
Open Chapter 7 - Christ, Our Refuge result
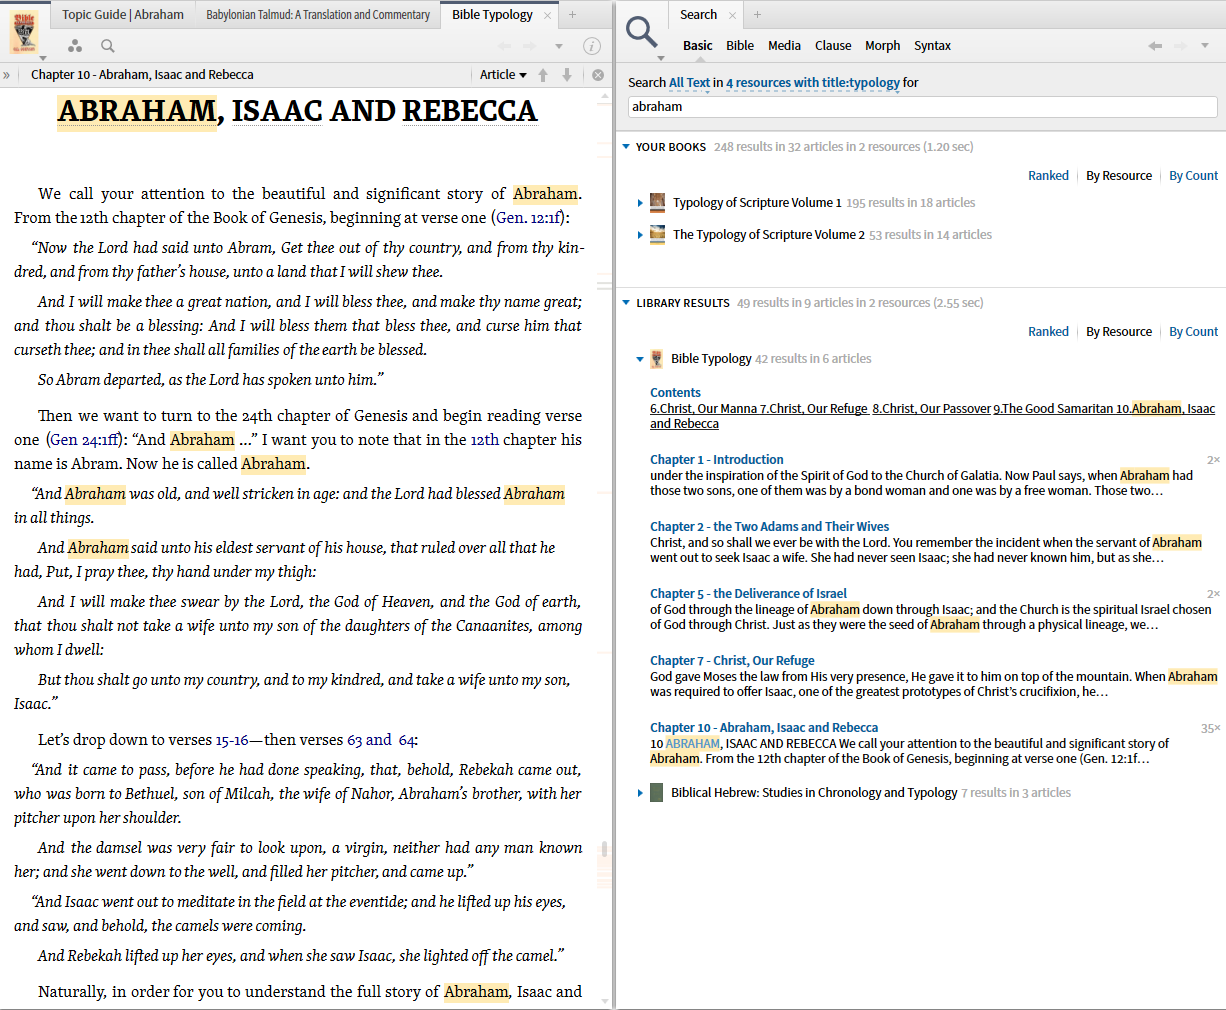pos(732,661)
